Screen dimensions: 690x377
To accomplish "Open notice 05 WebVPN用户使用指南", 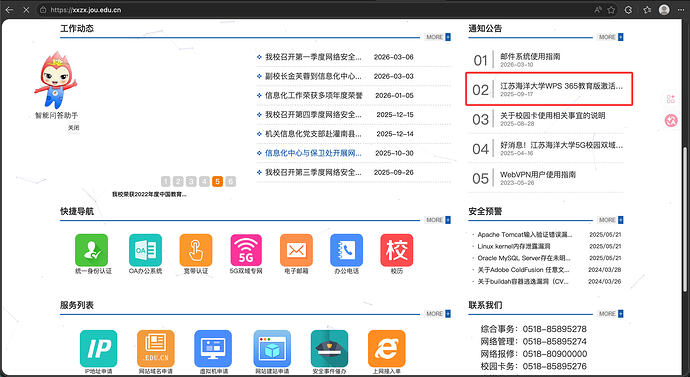I will click(x=538, y=175).
